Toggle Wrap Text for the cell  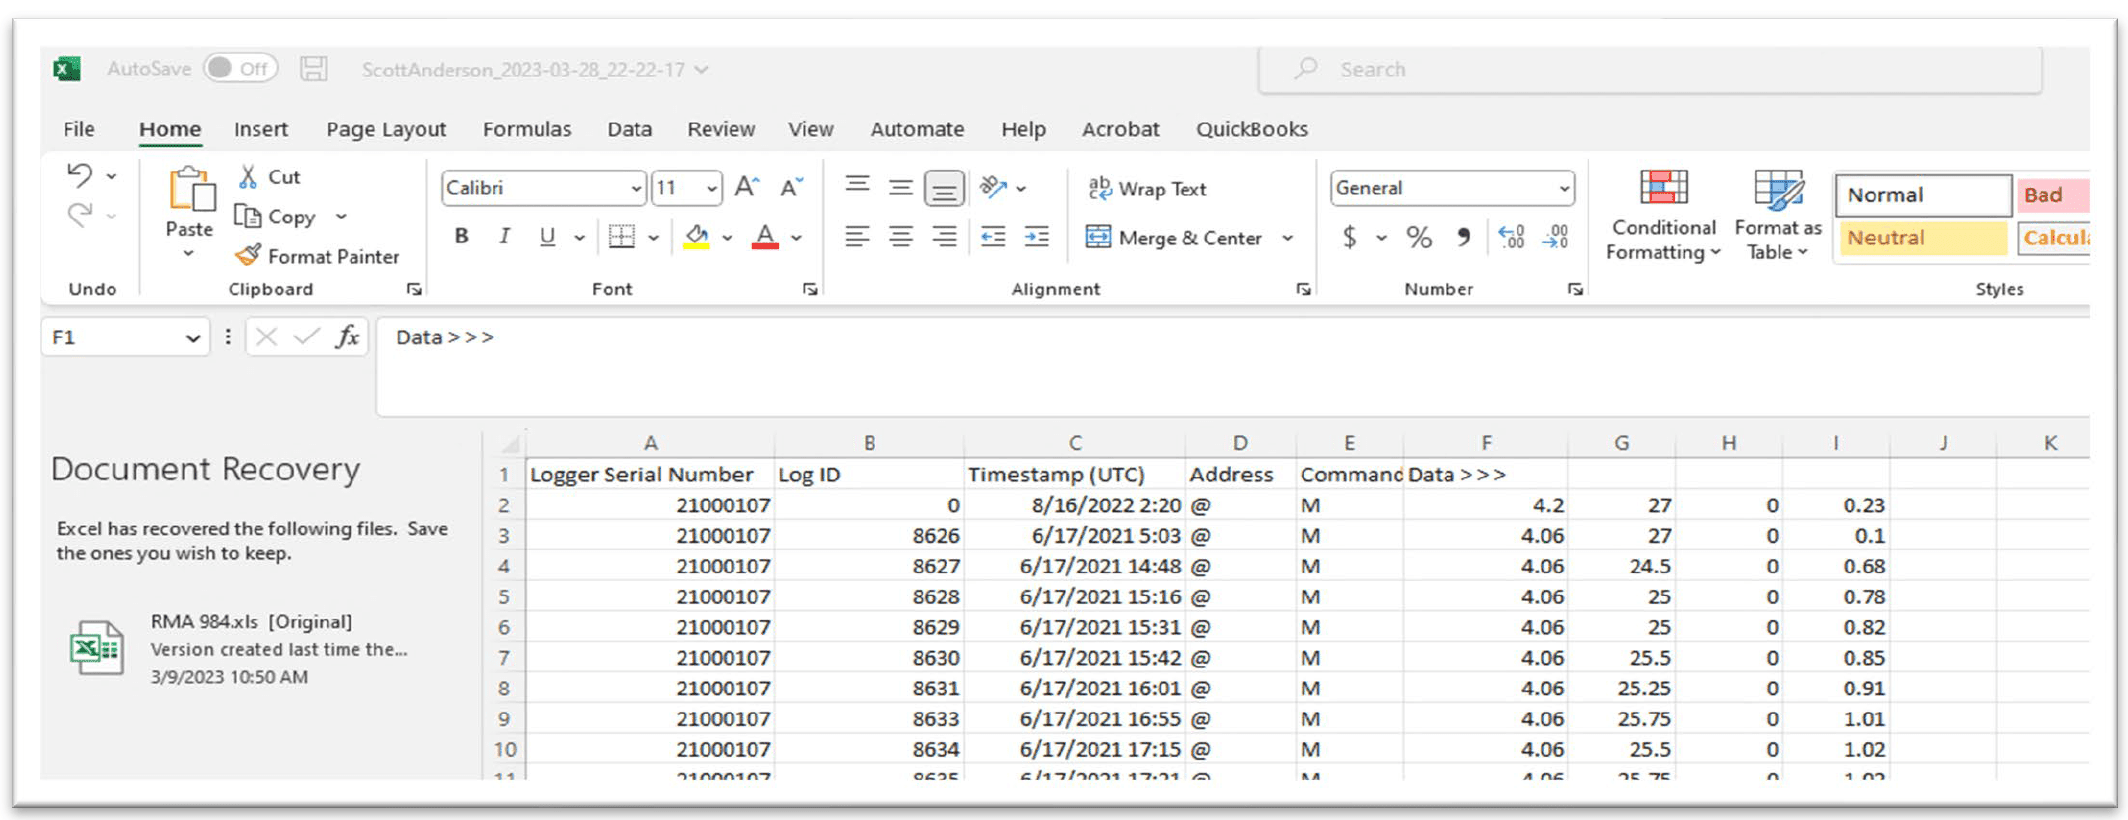point(1146,189)
